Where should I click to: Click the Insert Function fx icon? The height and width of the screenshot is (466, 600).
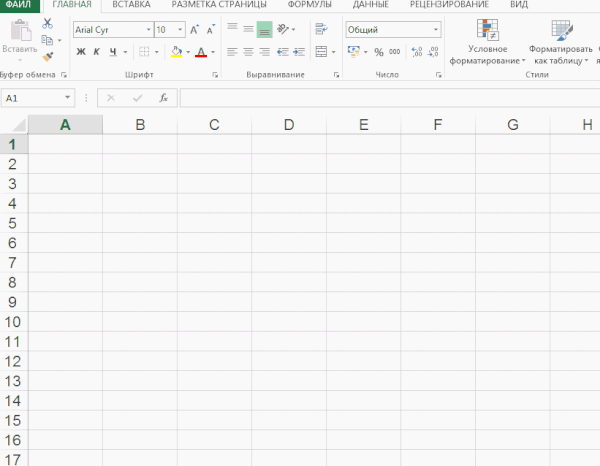coord(163,98)
